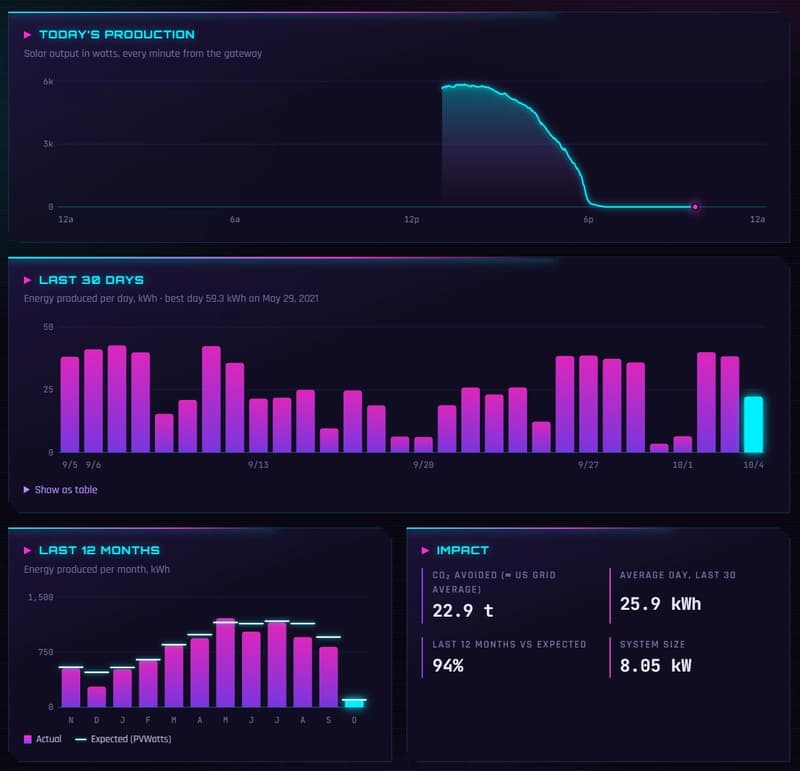The image size is (800, 771).
Task: Click the triangle icon beside Last 30 Days
Action: [28, 280]
